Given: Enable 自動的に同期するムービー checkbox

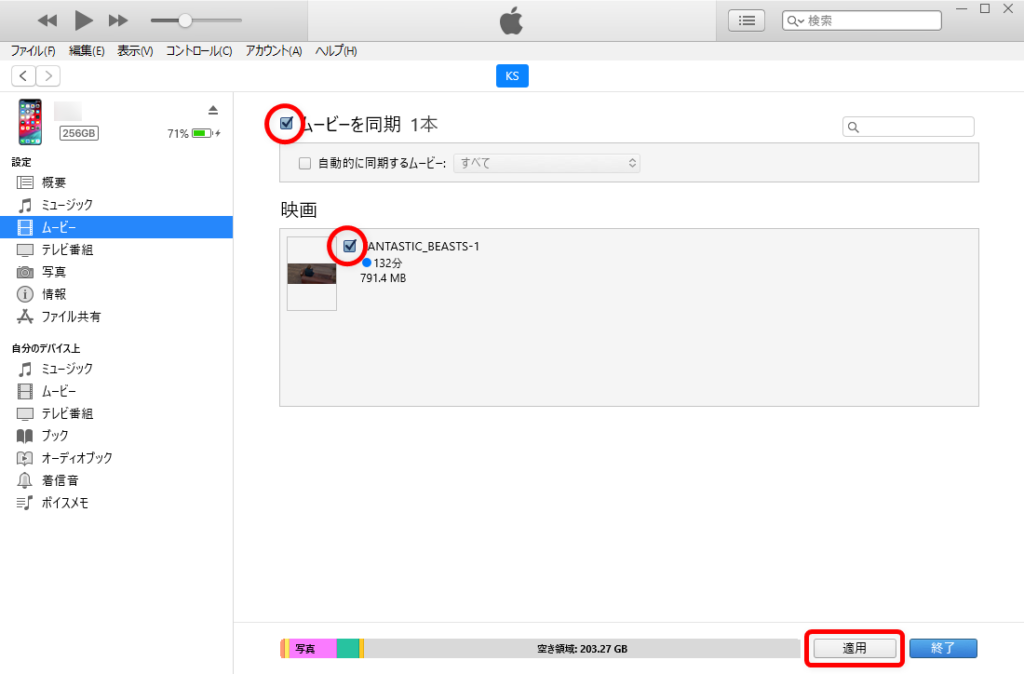Looking at the screenshot, I should tap(304, 163).
